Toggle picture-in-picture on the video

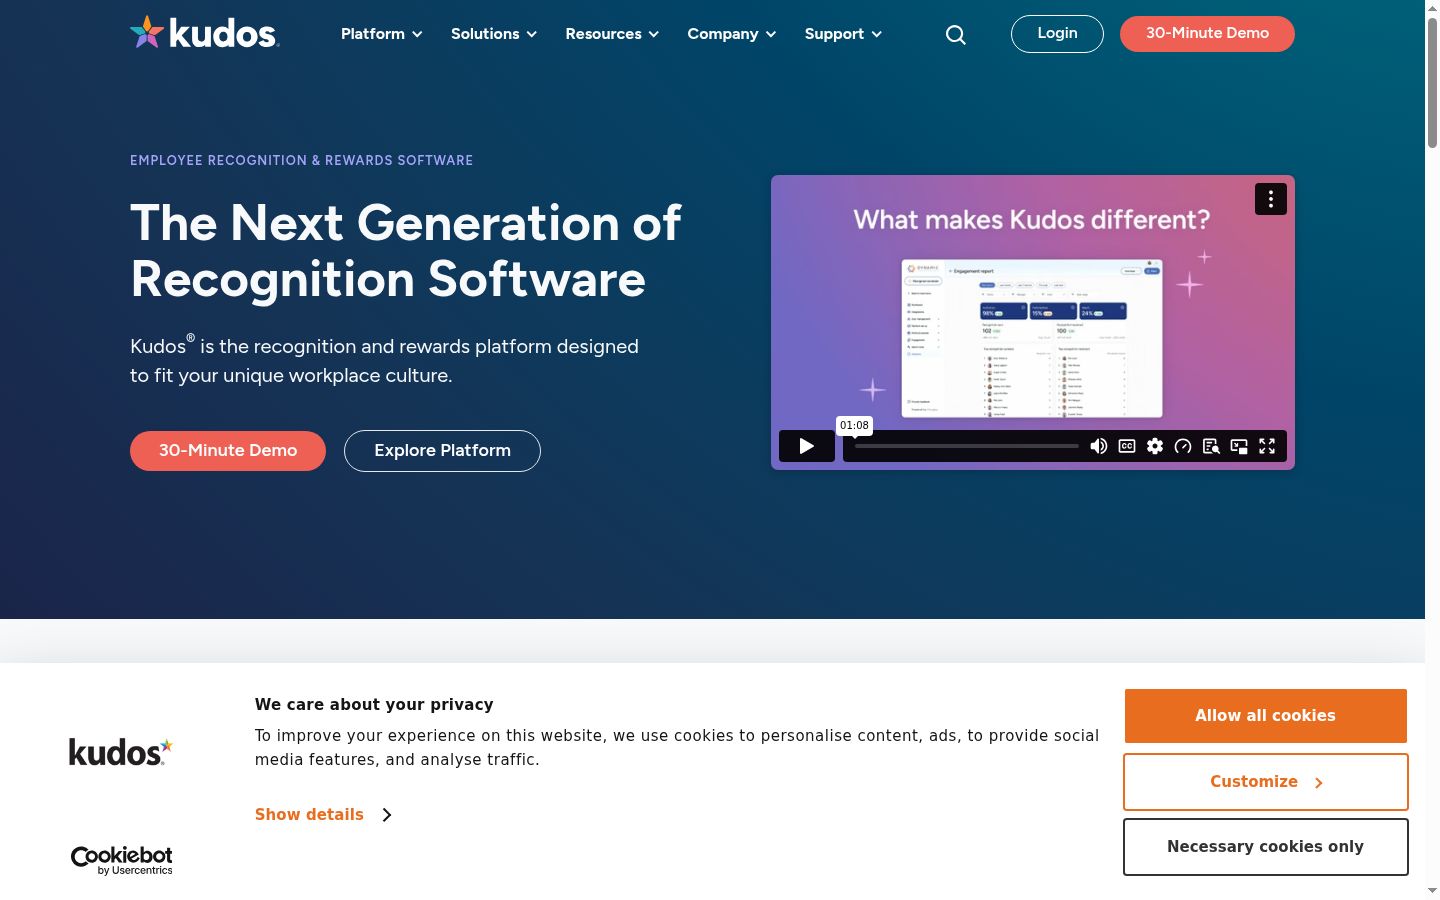[1239, 446]
